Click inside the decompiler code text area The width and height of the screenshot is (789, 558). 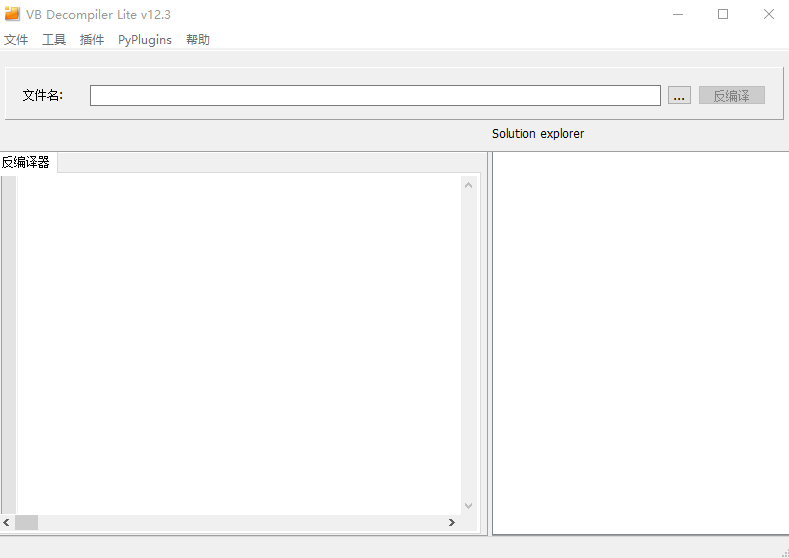(x=239, y=345)
